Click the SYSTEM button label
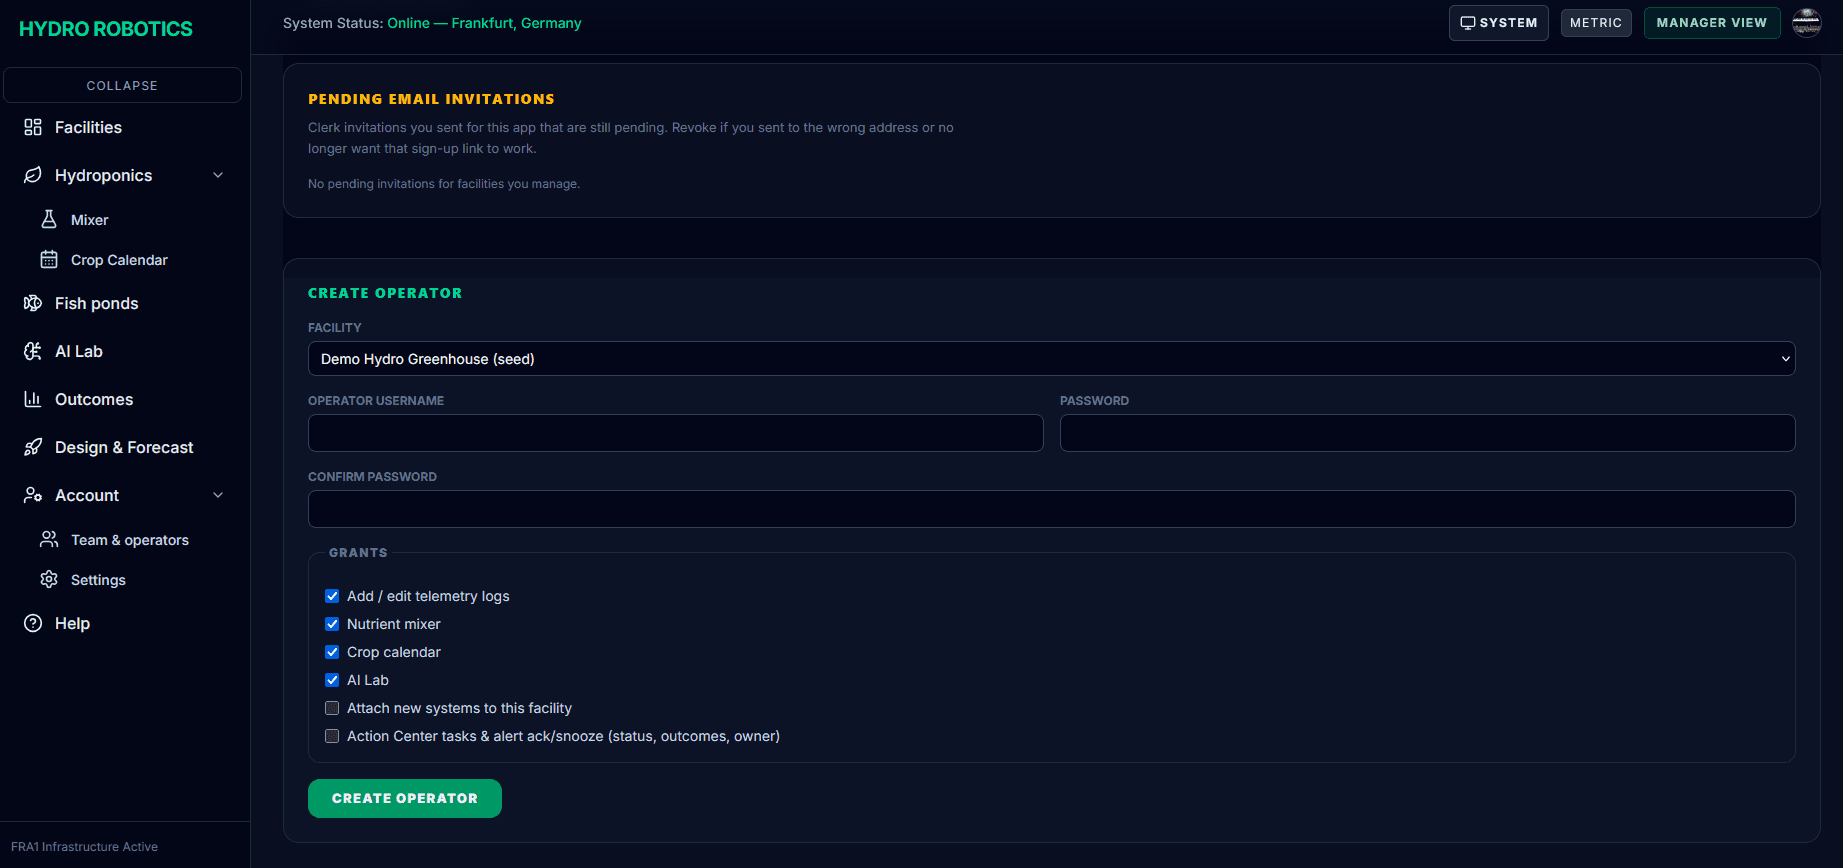1843x868 pixels. [1508, 23]
